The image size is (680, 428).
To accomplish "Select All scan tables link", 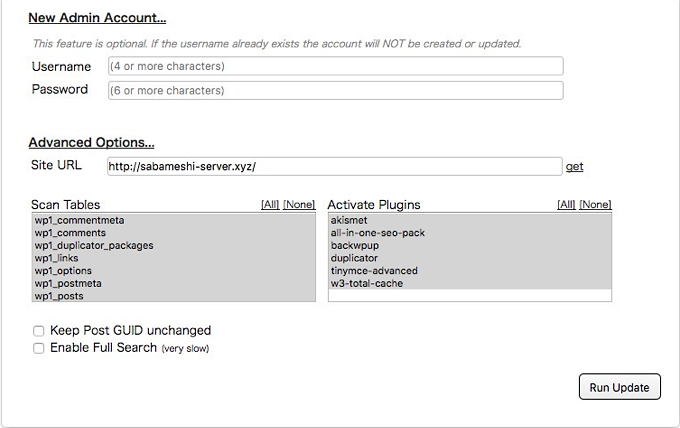I will (x=270, y=205).
